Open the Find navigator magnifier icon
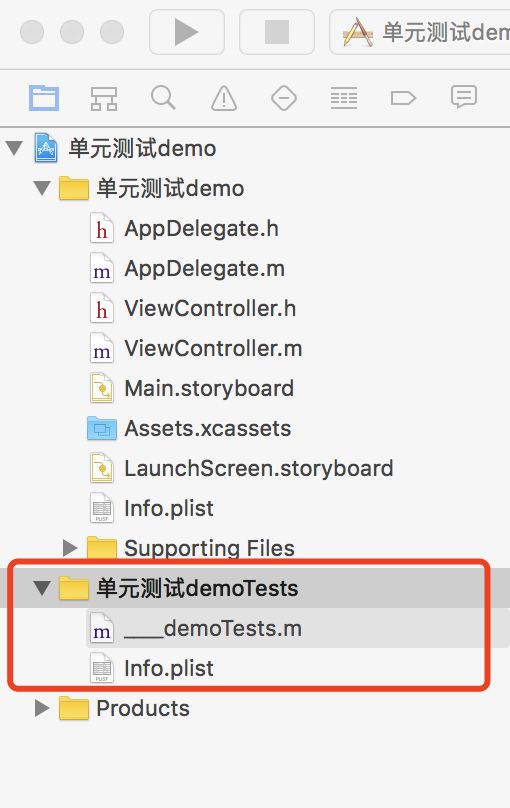The width and height of the screenshot is (510, 808). pos(163,97)
